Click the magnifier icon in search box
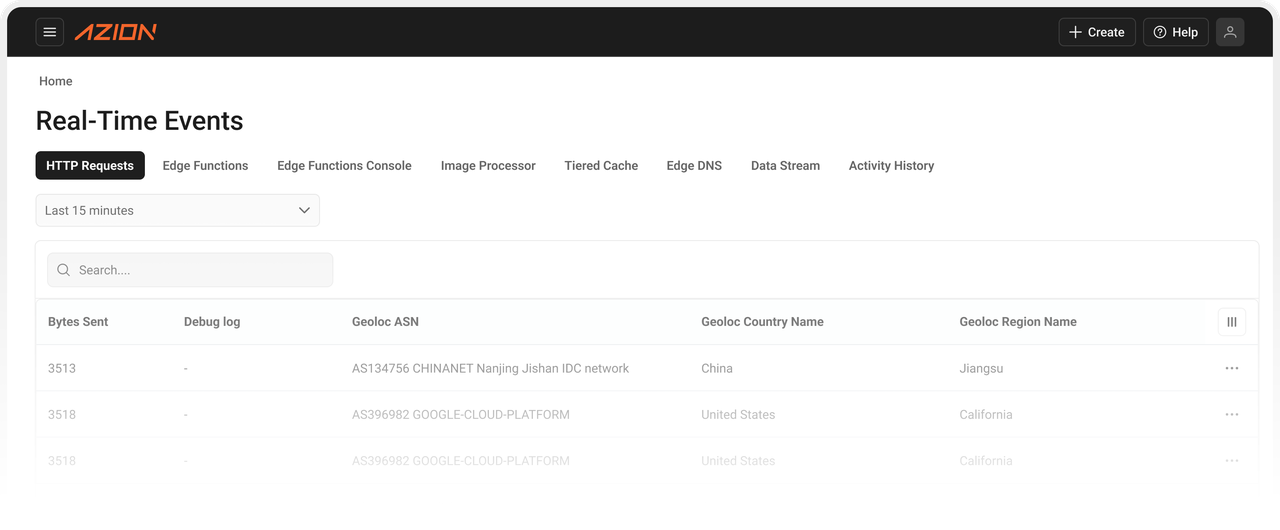 pyautogui.click(x=64, y=270)
